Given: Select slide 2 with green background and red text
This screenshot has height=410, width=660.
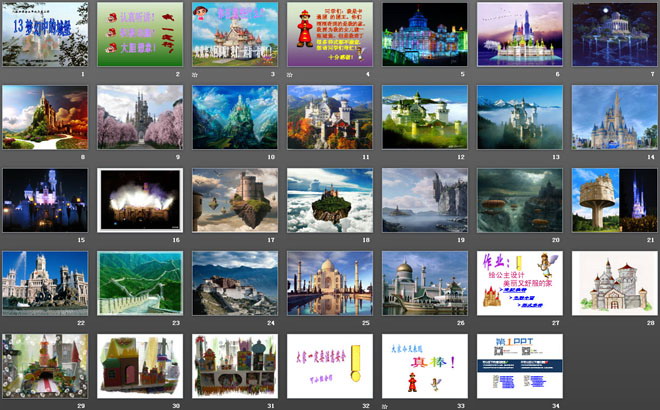Looking at the screenshot, I should tap(140, 34).
